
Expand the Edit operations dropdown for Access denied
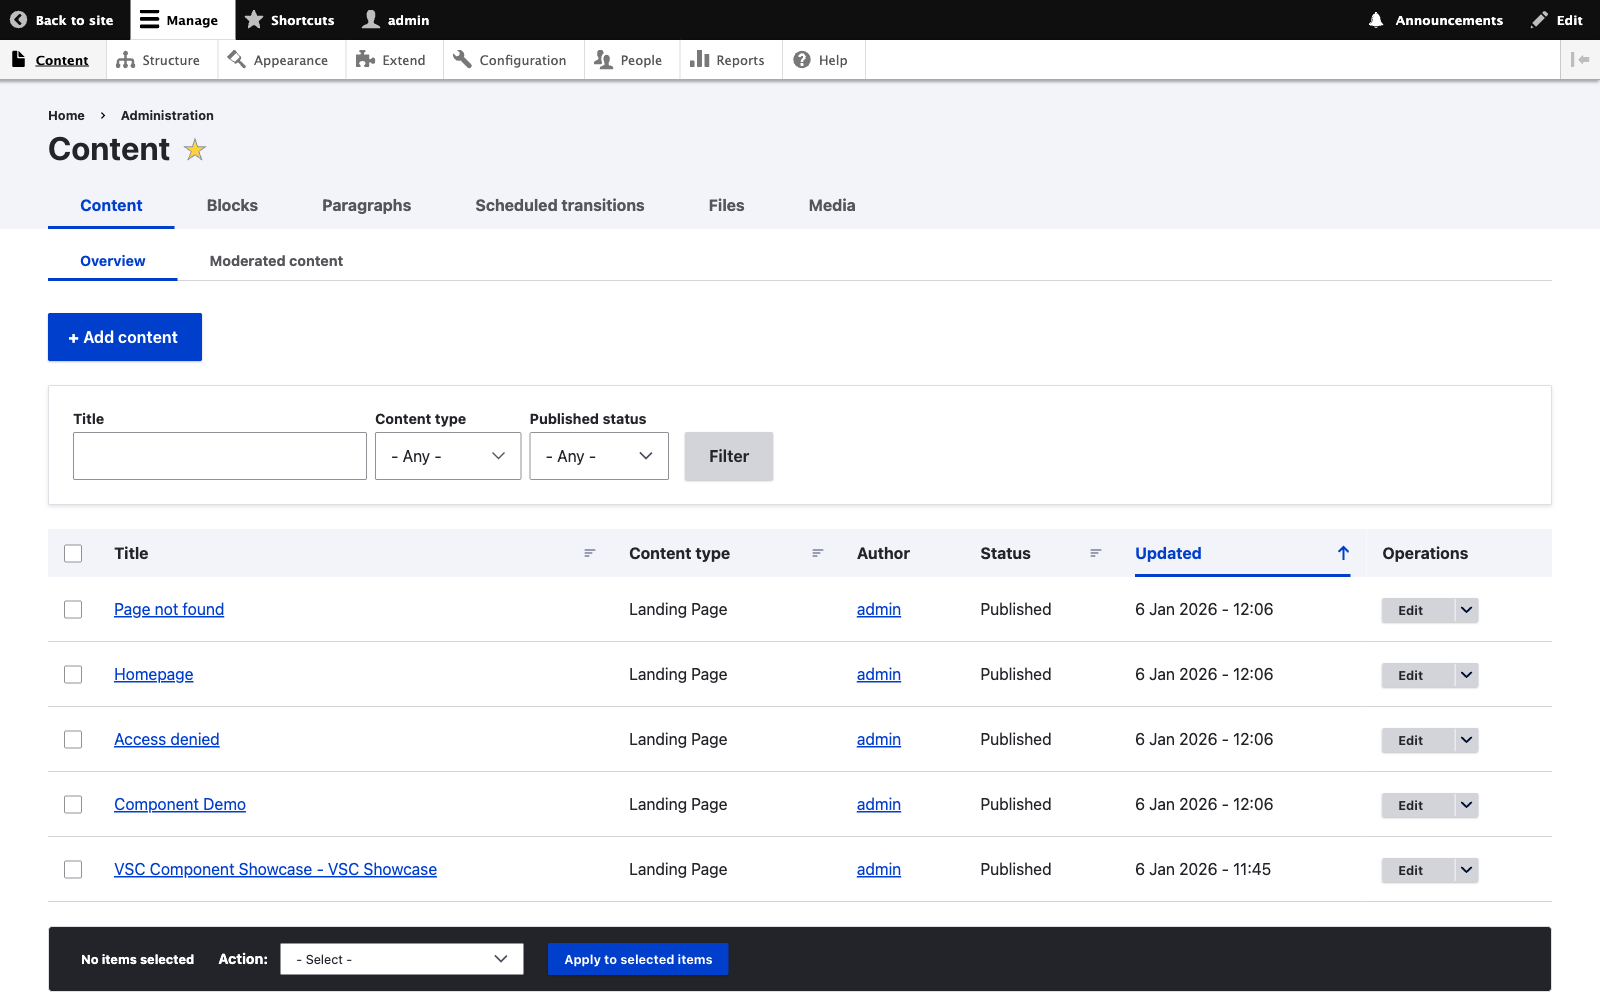click(1466, 740)
